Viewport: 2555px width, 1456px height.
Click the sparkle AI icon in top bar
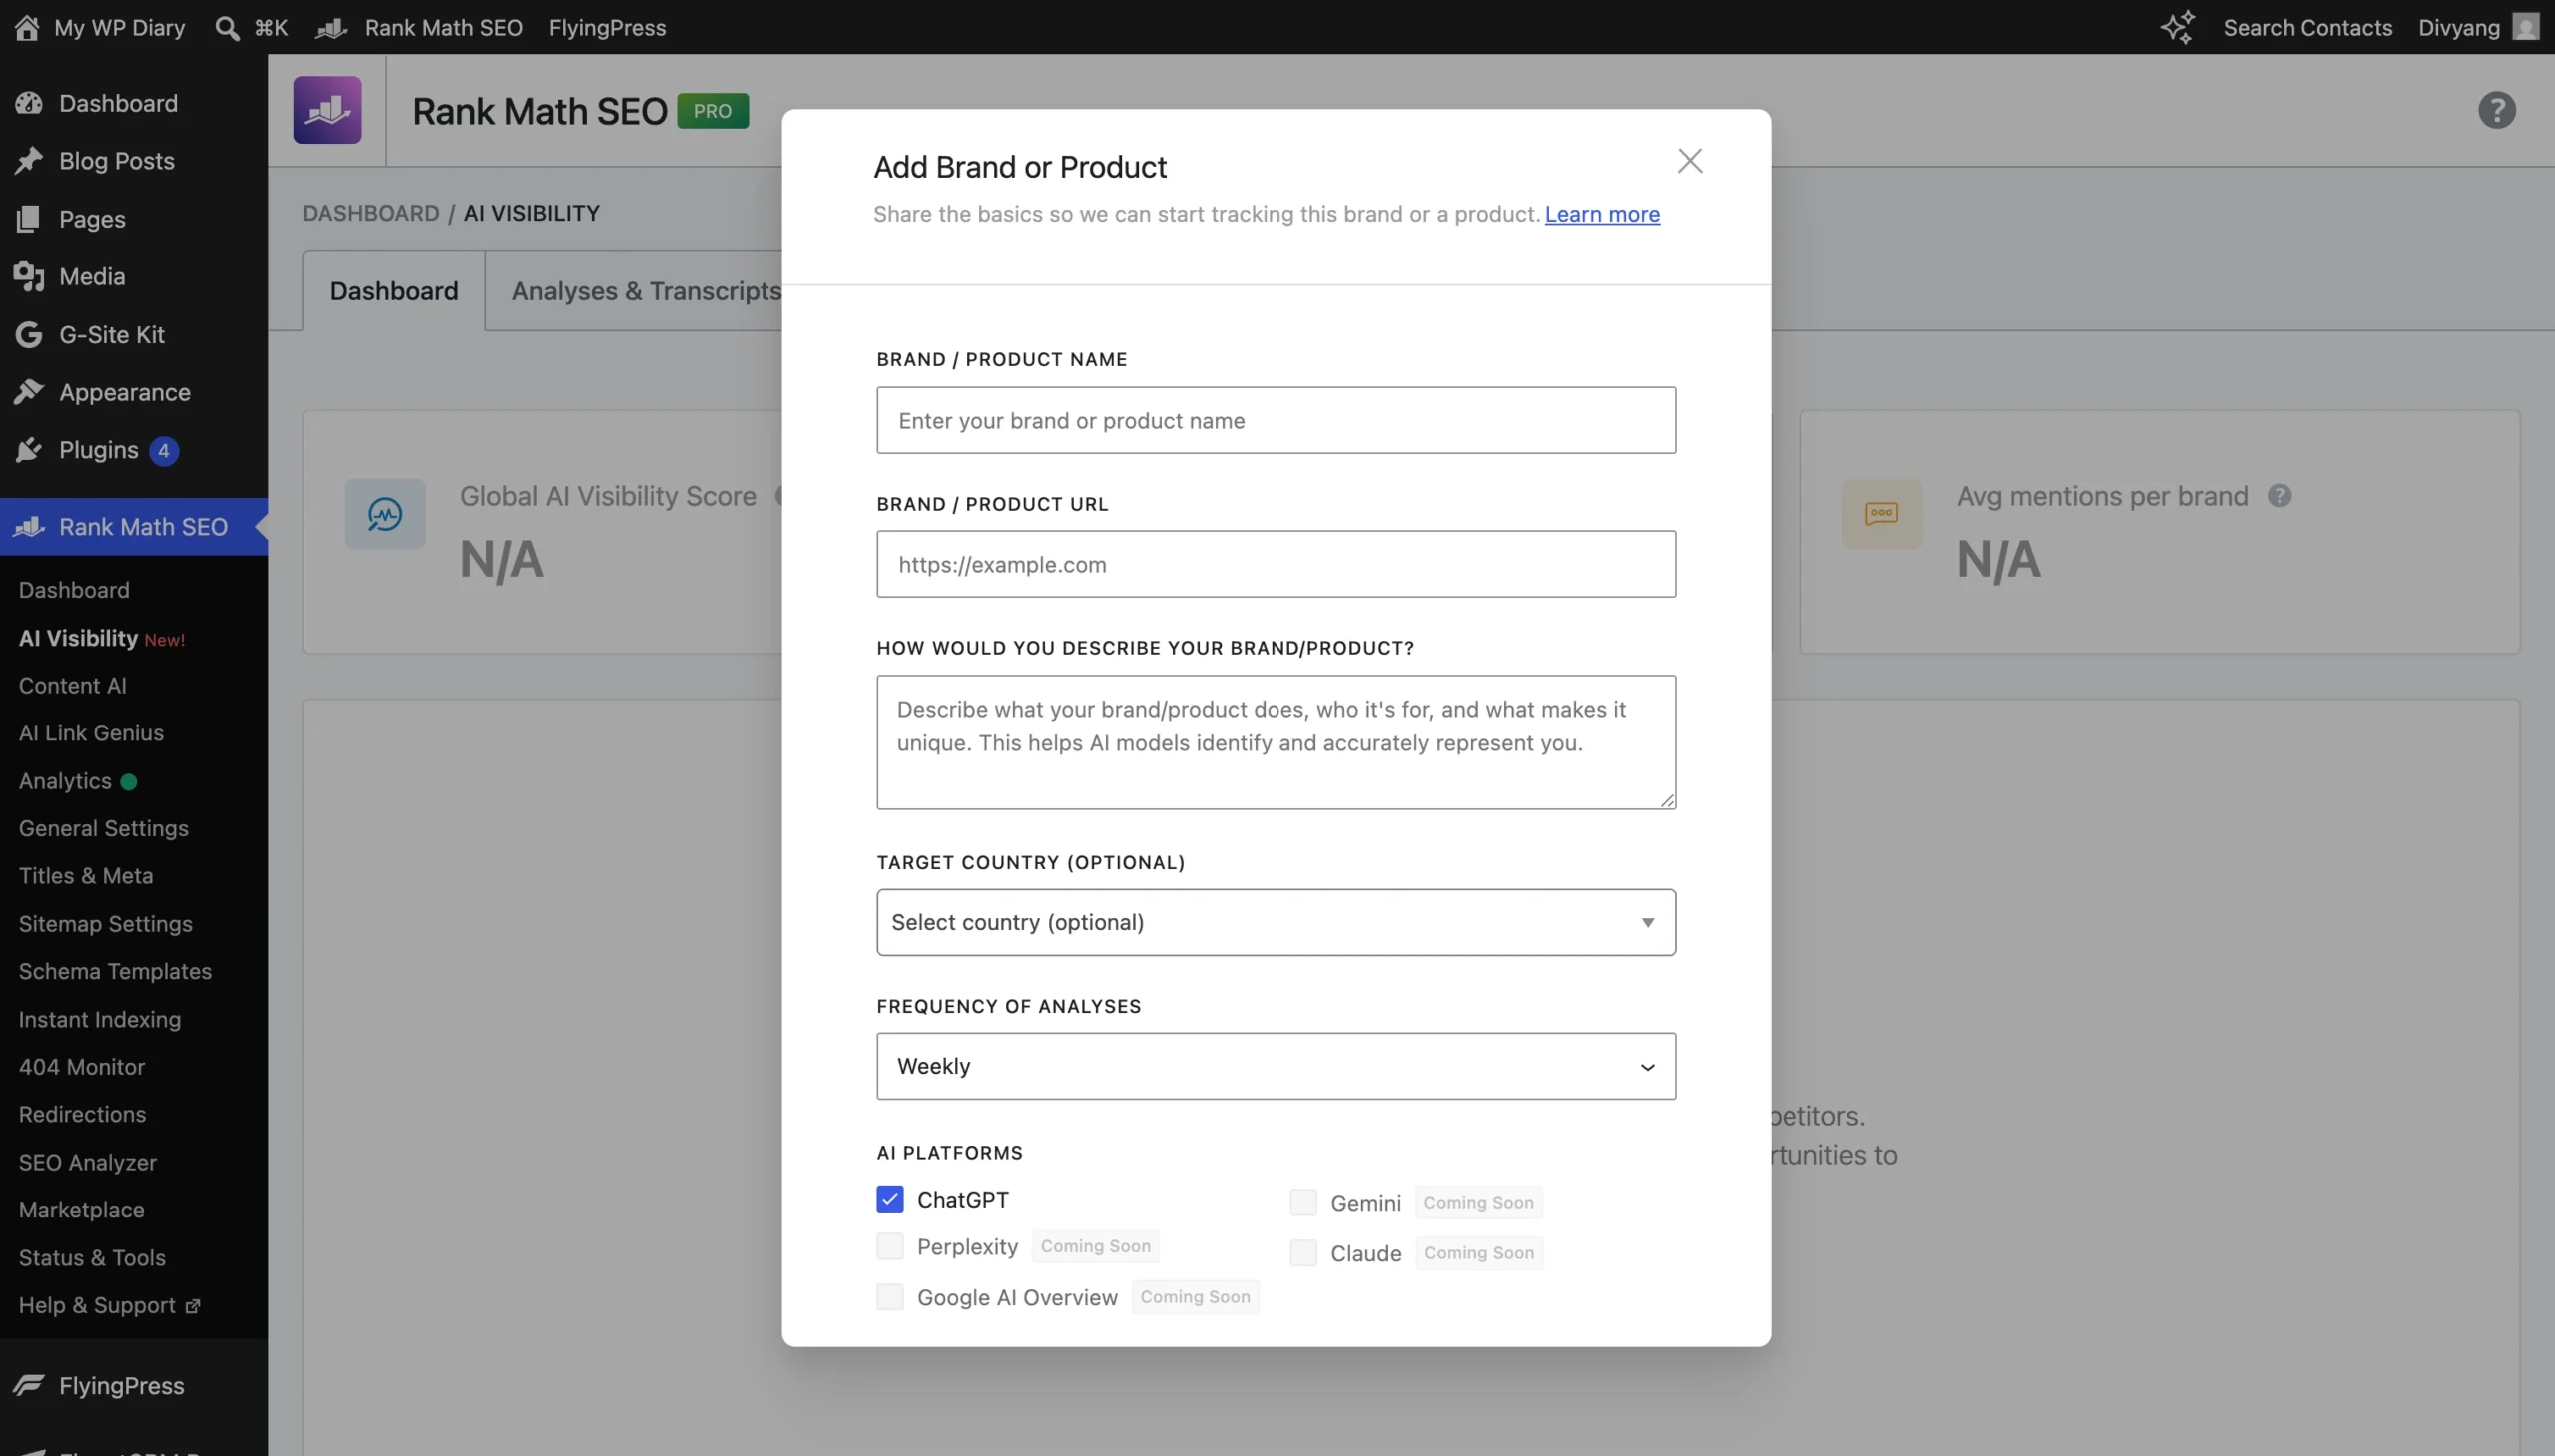click(2177, 27)
